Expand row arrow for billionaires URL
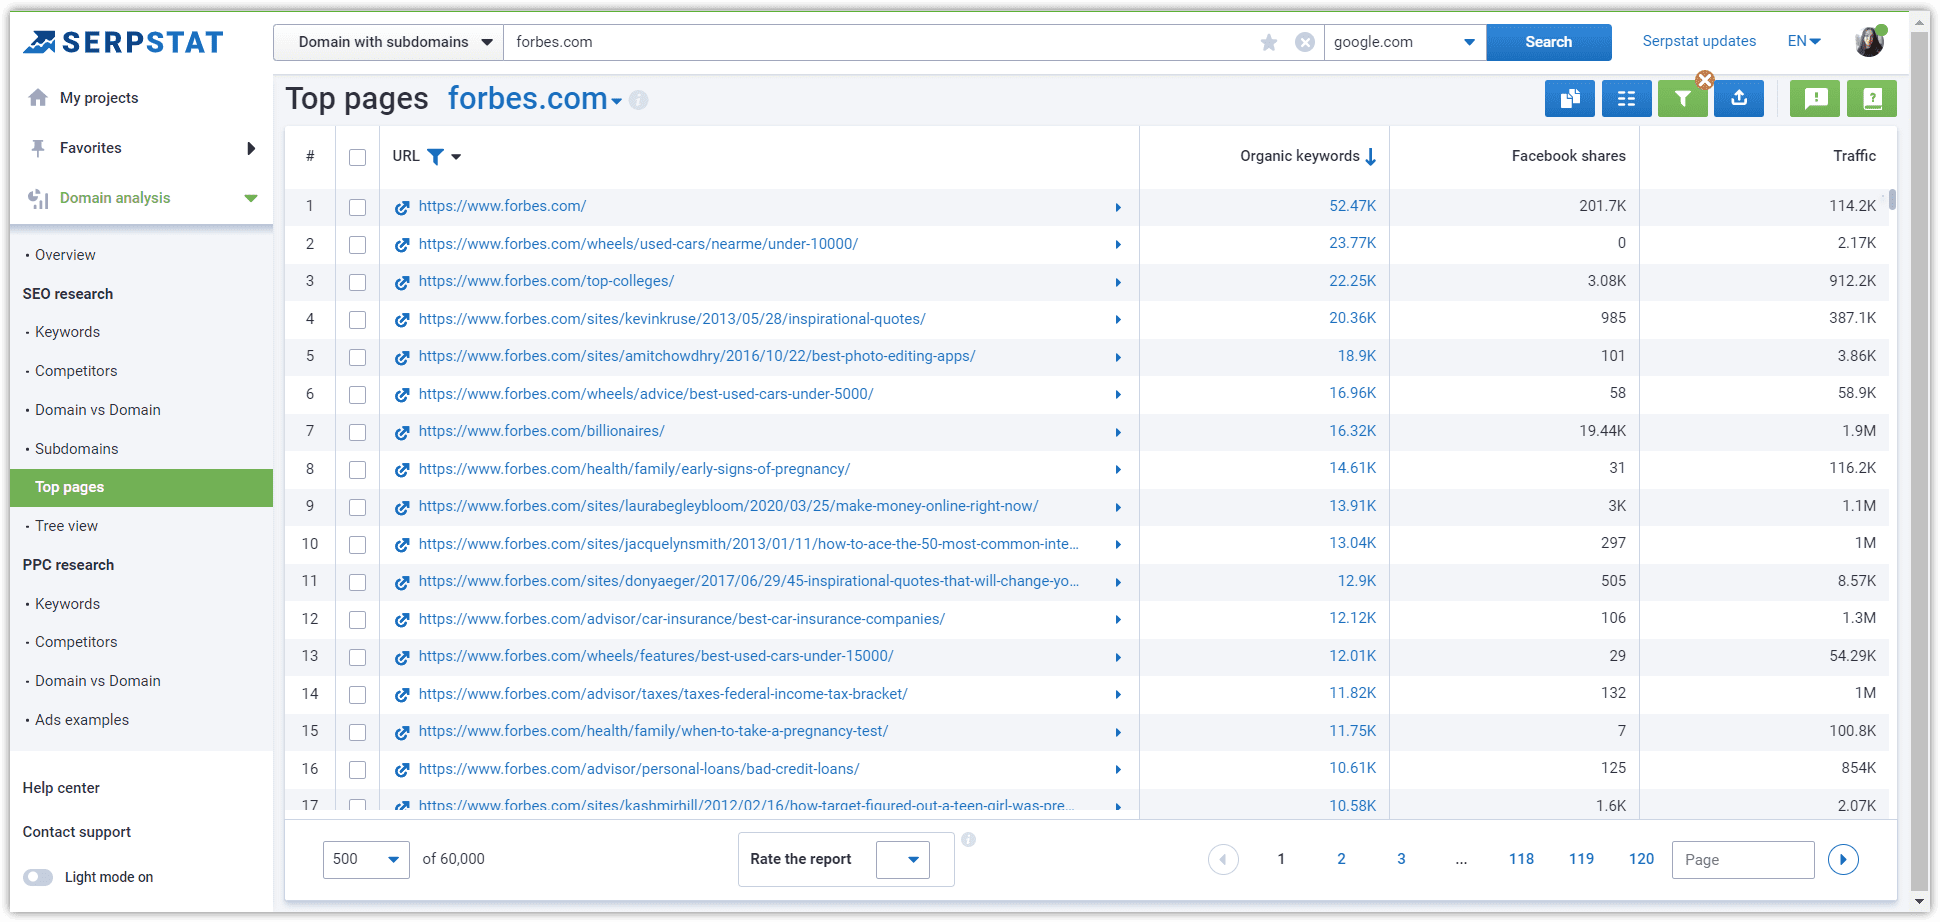Screen dimensions: 1940x922 pyautogui.click(x=1118, y=433)
